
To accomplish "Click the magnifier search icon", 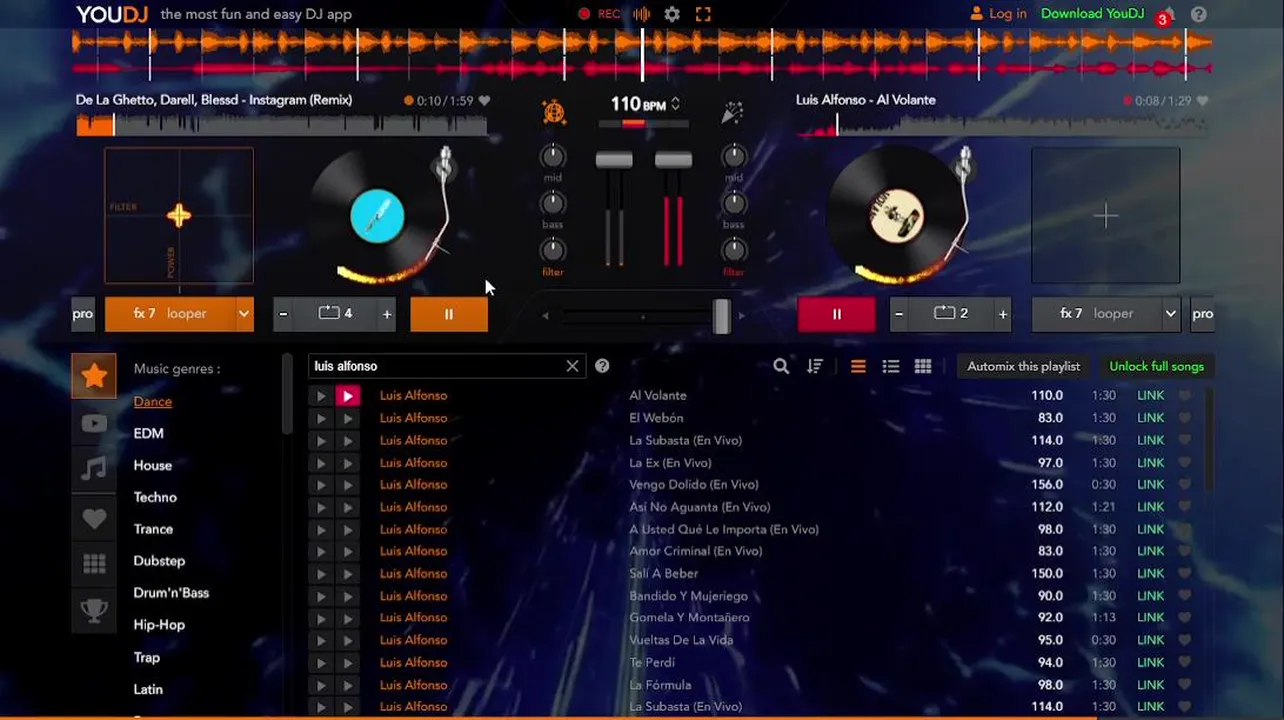I will click(781, 366).
